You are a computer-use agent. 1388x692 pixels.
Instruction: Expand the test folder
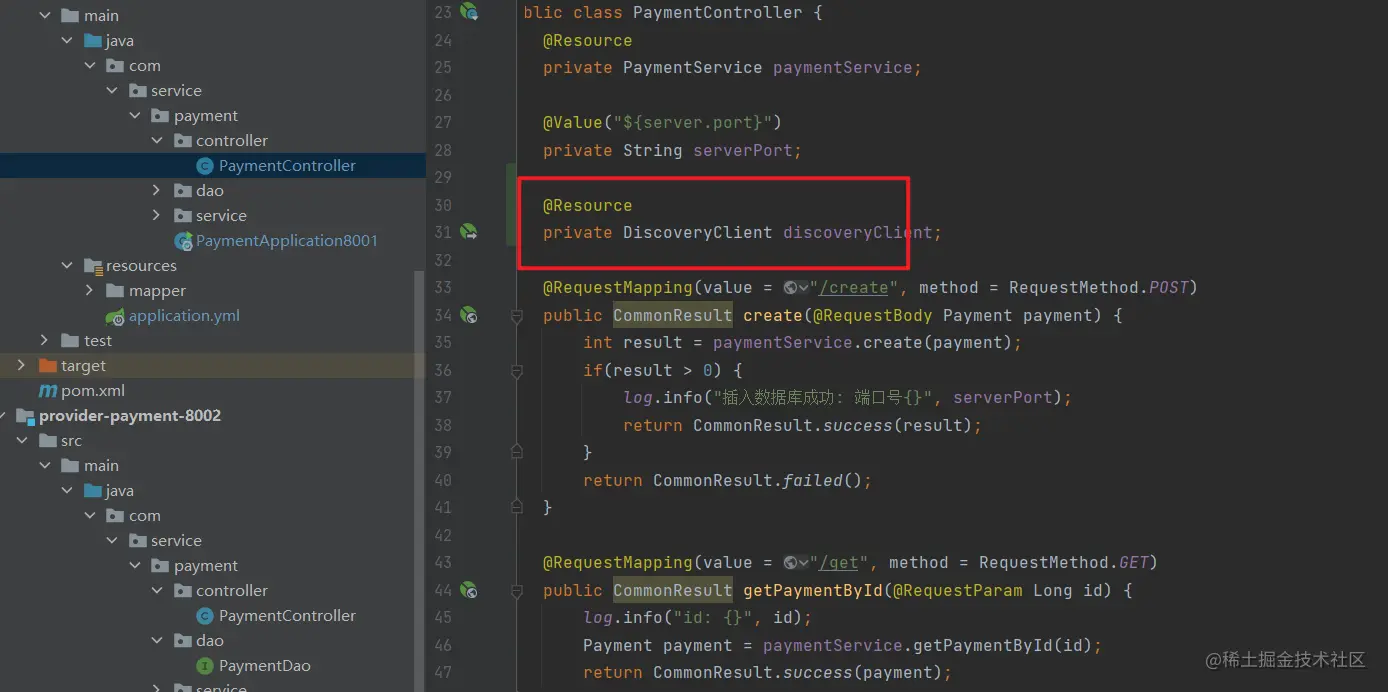[44, 341]
